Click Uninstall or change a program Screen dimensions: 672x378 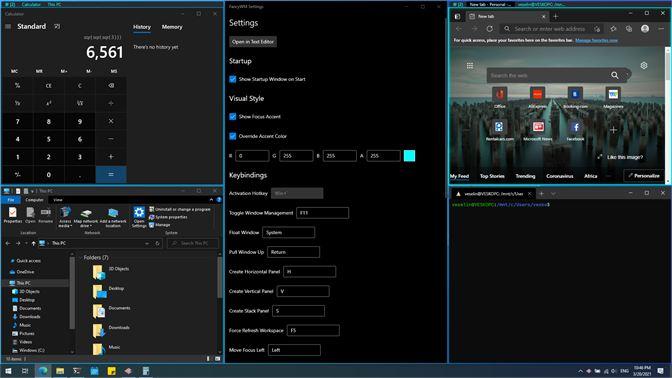180,209
